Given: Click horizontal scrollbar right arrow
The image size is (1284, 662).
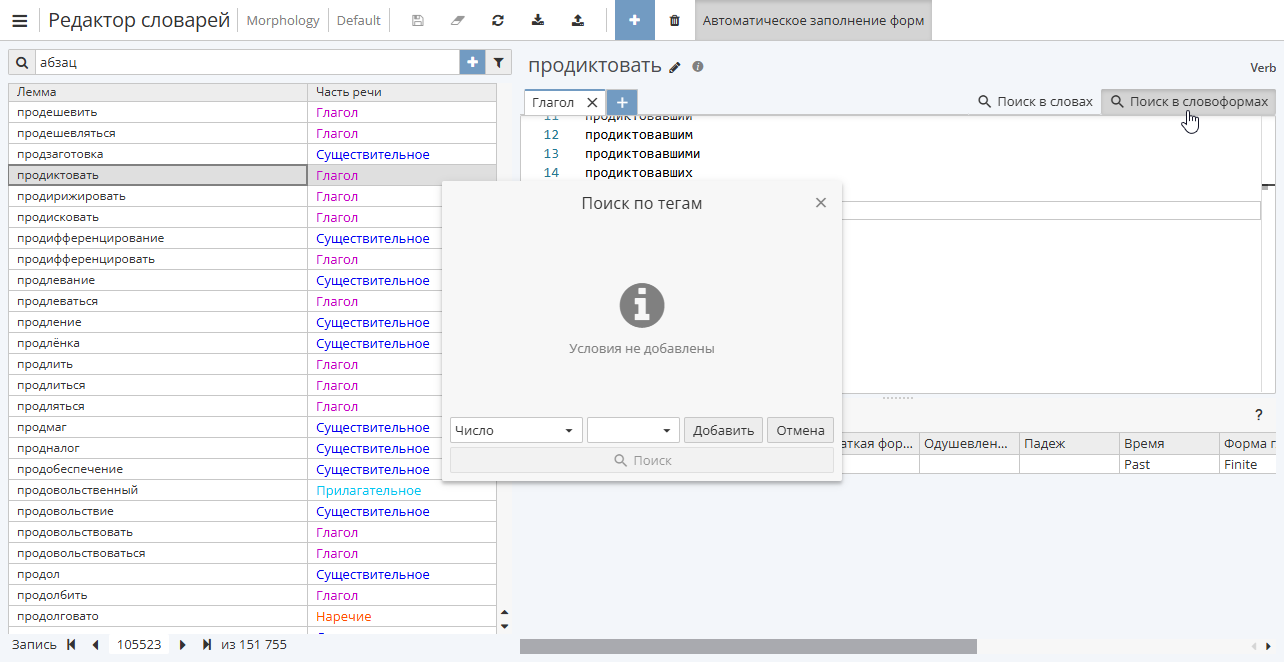Looking at the screenshot, I should point(1269,646).
